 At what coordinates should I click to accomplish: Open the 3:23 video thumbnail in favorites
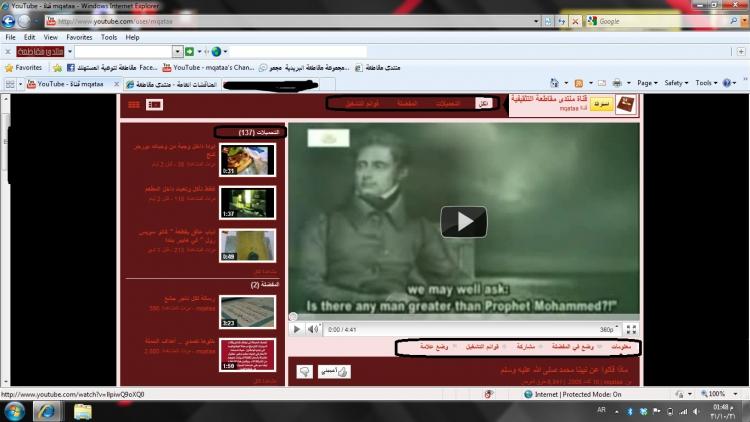pyautogui.click(x=247, y=311)
